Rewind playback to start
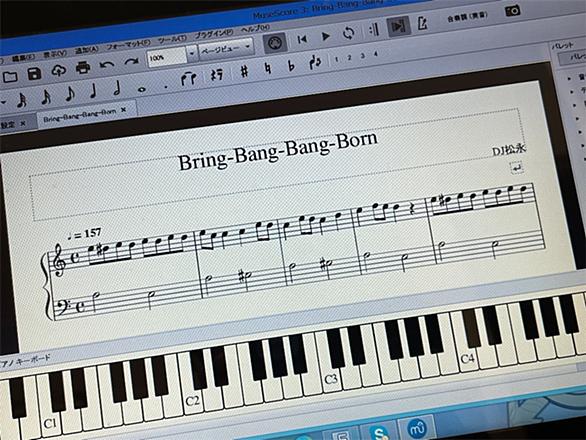 pos(302,39)
